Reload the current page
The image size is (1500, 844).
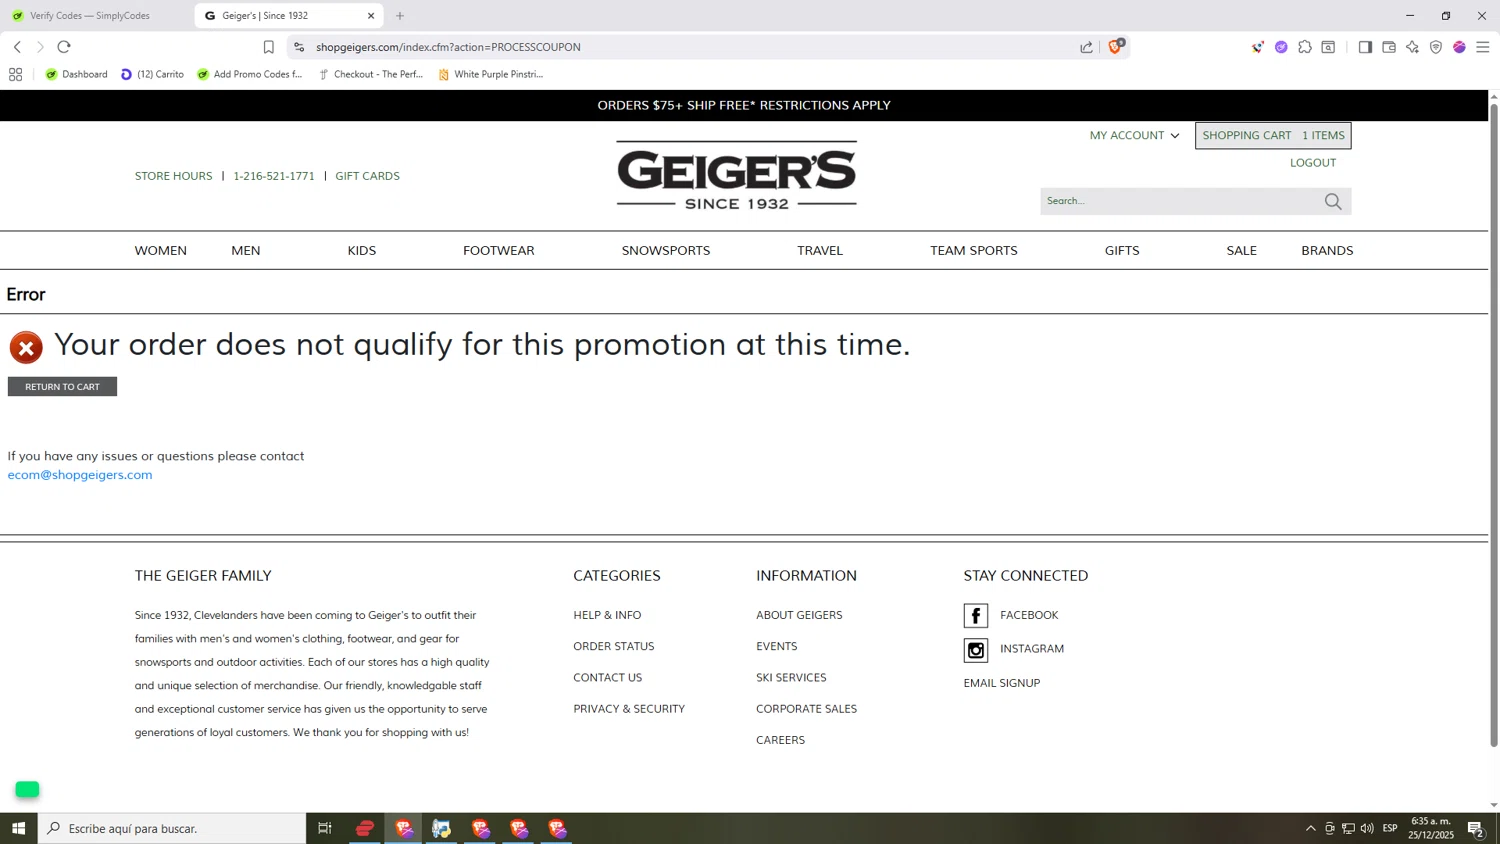pos(64,47)
